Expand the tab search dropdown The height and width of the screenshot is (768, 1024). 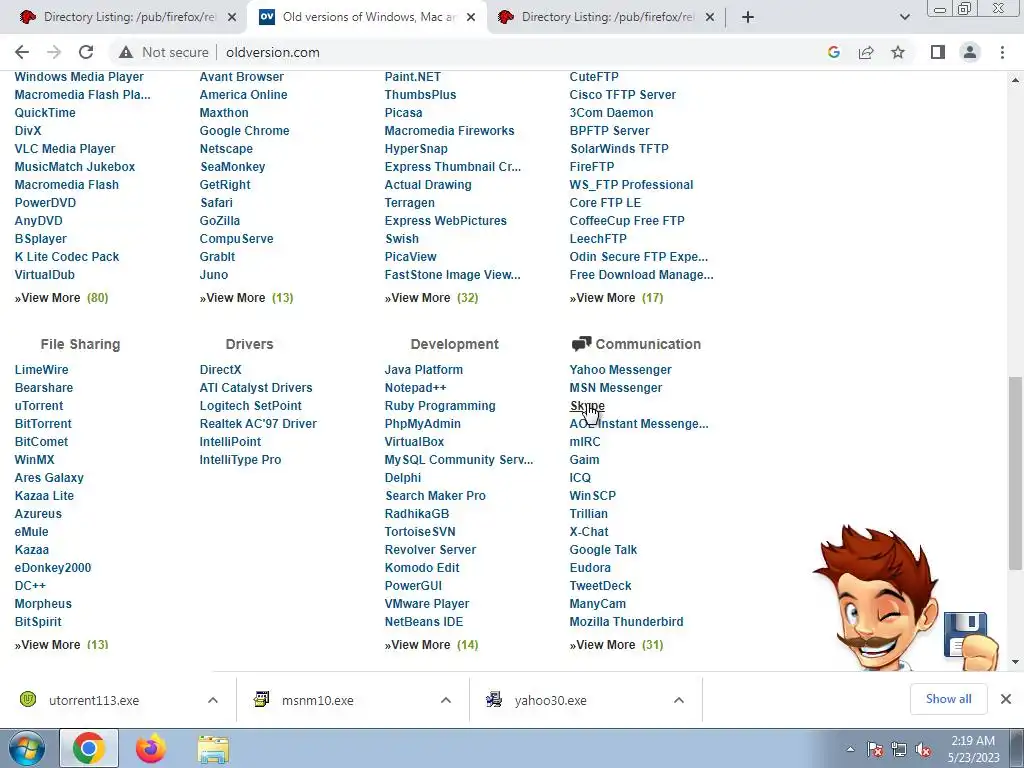[x=904, y=17]
